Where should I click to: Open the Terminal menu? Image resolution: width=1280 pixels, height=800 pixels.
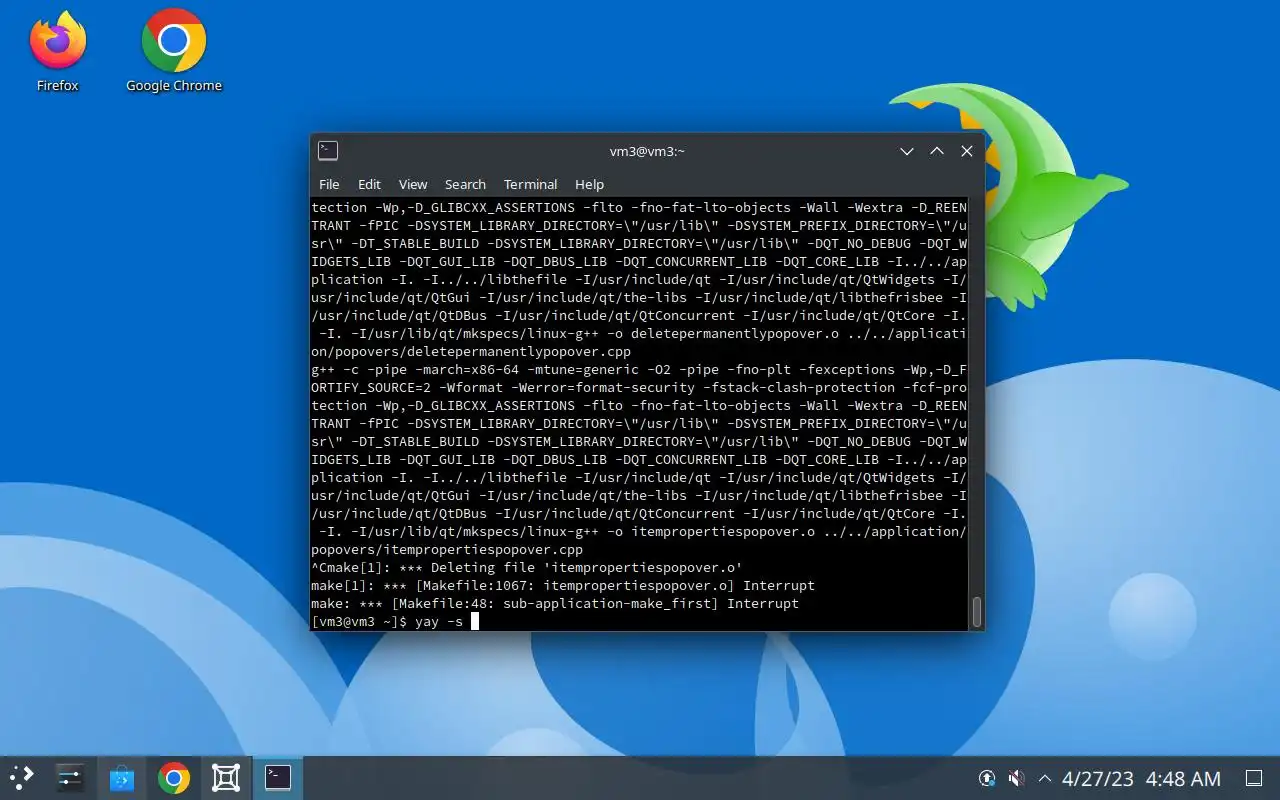point(530,184)
